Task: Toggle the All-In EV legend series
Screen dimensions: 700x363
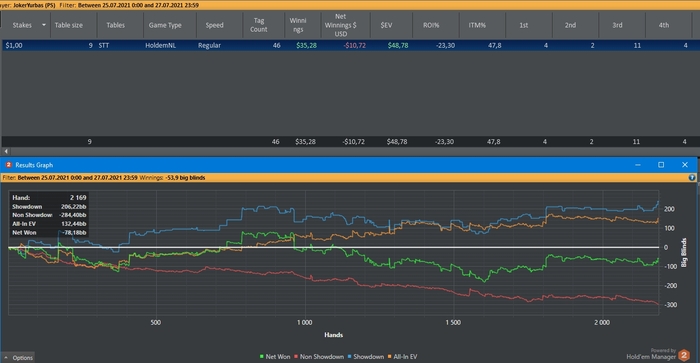Action: 402,357
